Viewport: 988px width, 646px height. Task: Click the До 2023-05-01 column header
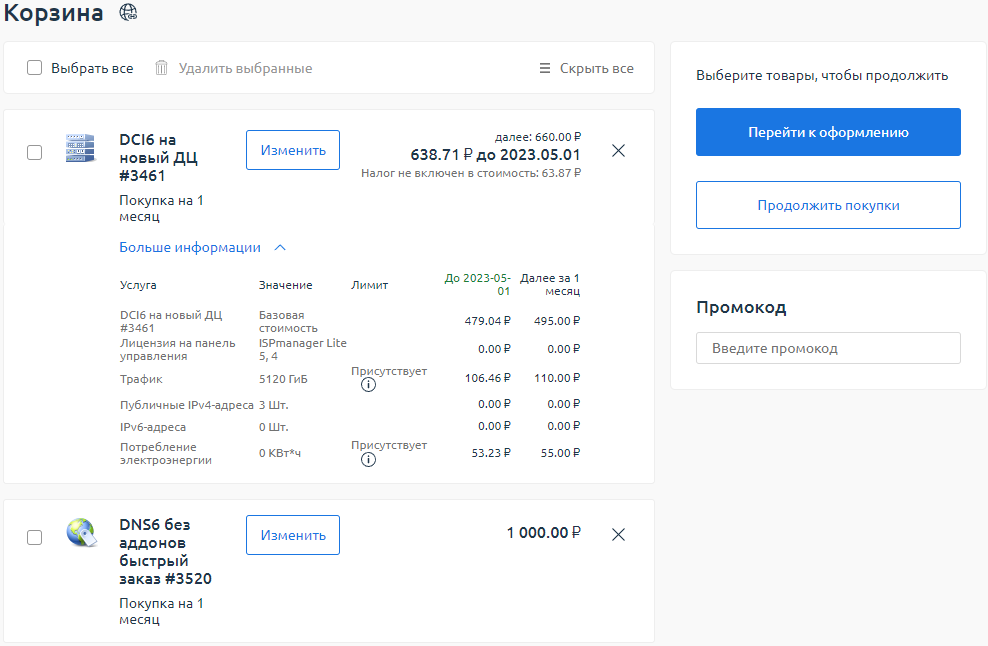[478, 284]
